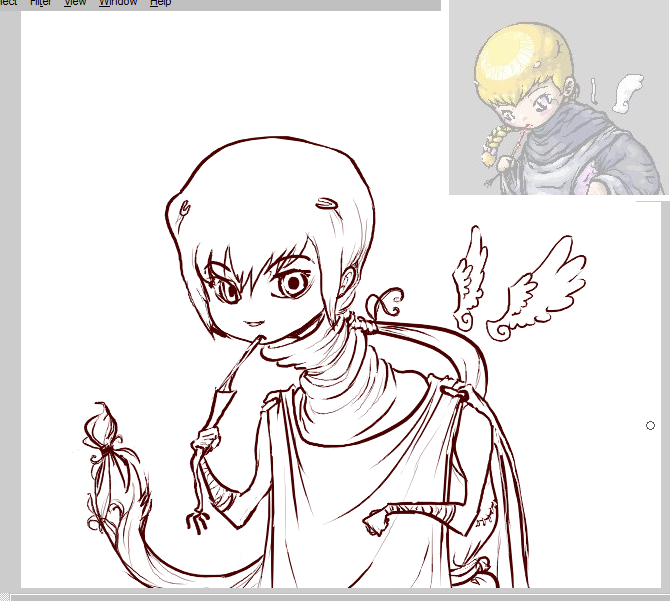Click the character's wide-open round eye
The image size is (670, 601).
click(x=293, y=284)
